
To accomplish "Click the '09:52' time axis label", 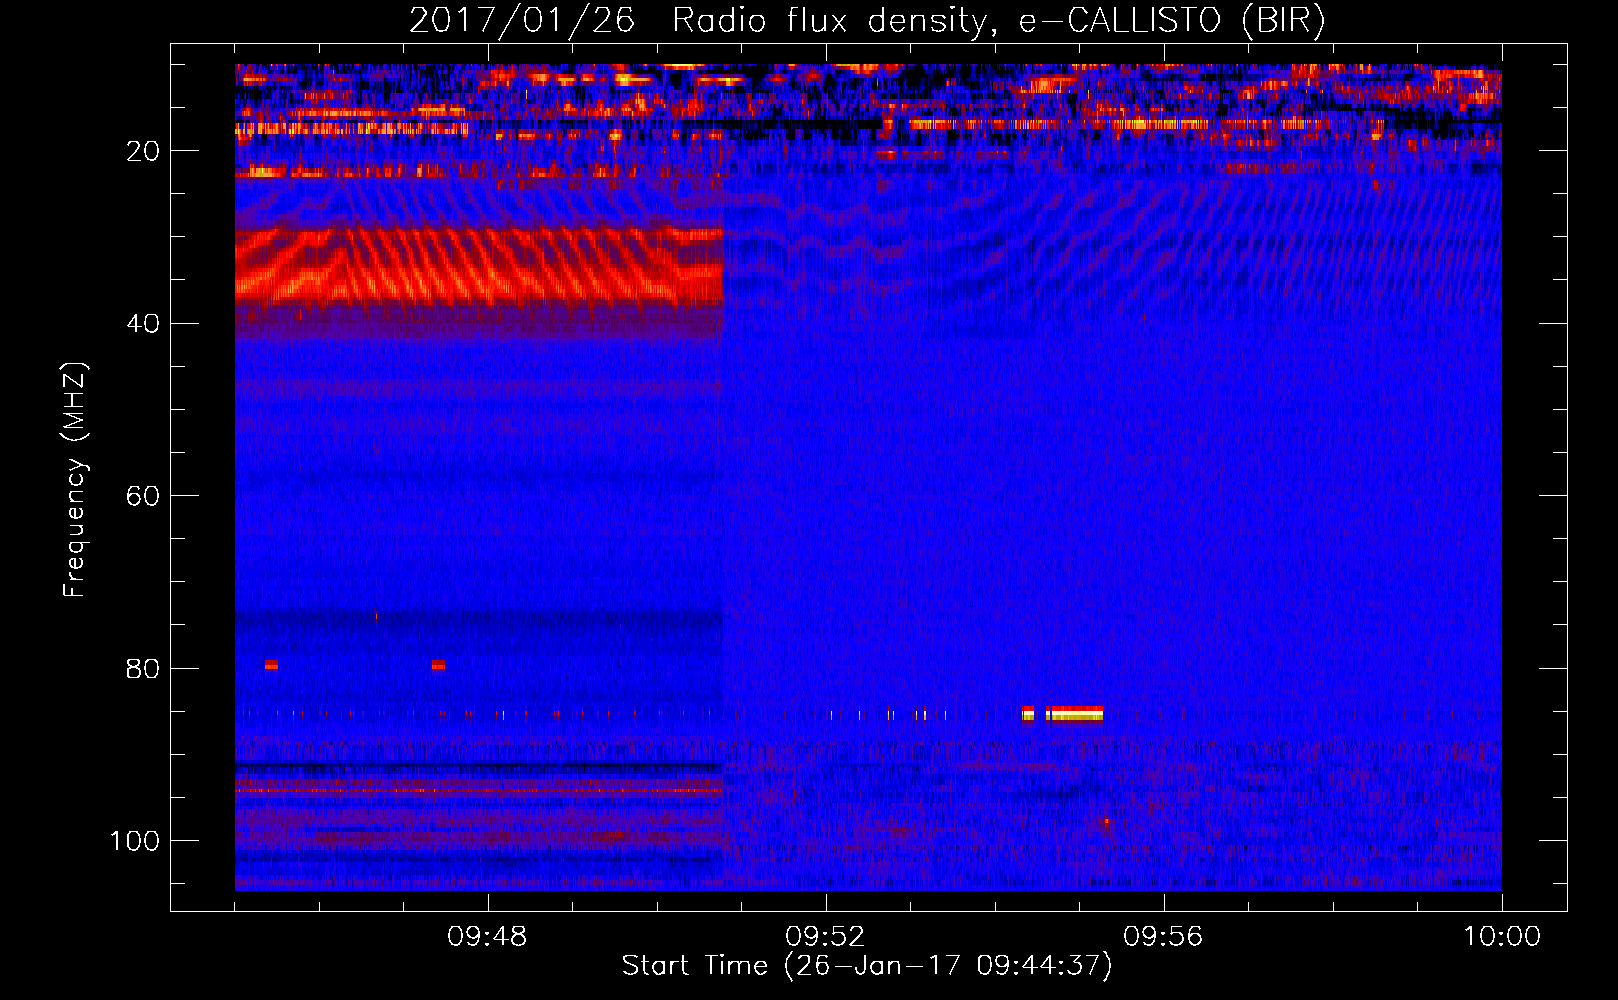I will click(x=825, y=937).
